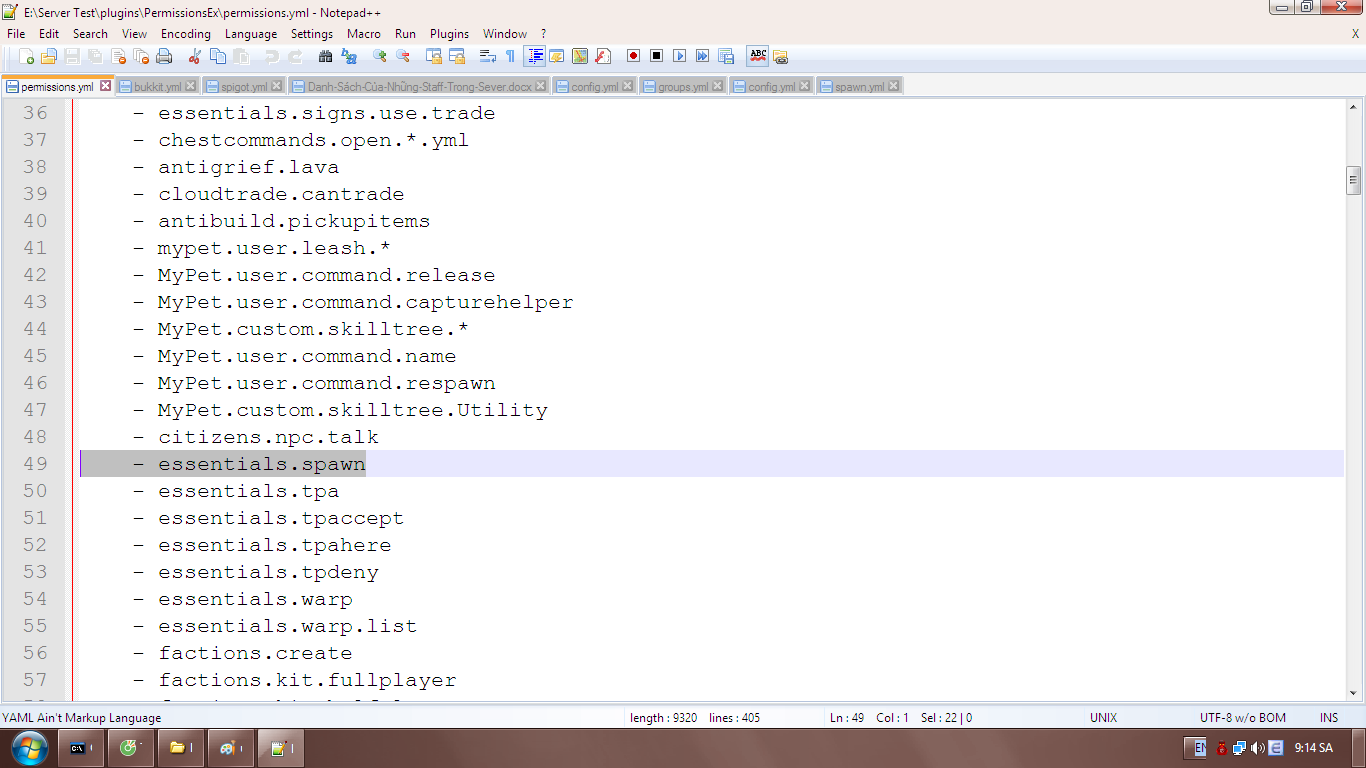Click the citizens.npc.talk line
Screen dimensions: 1366x768
point(712,437)
